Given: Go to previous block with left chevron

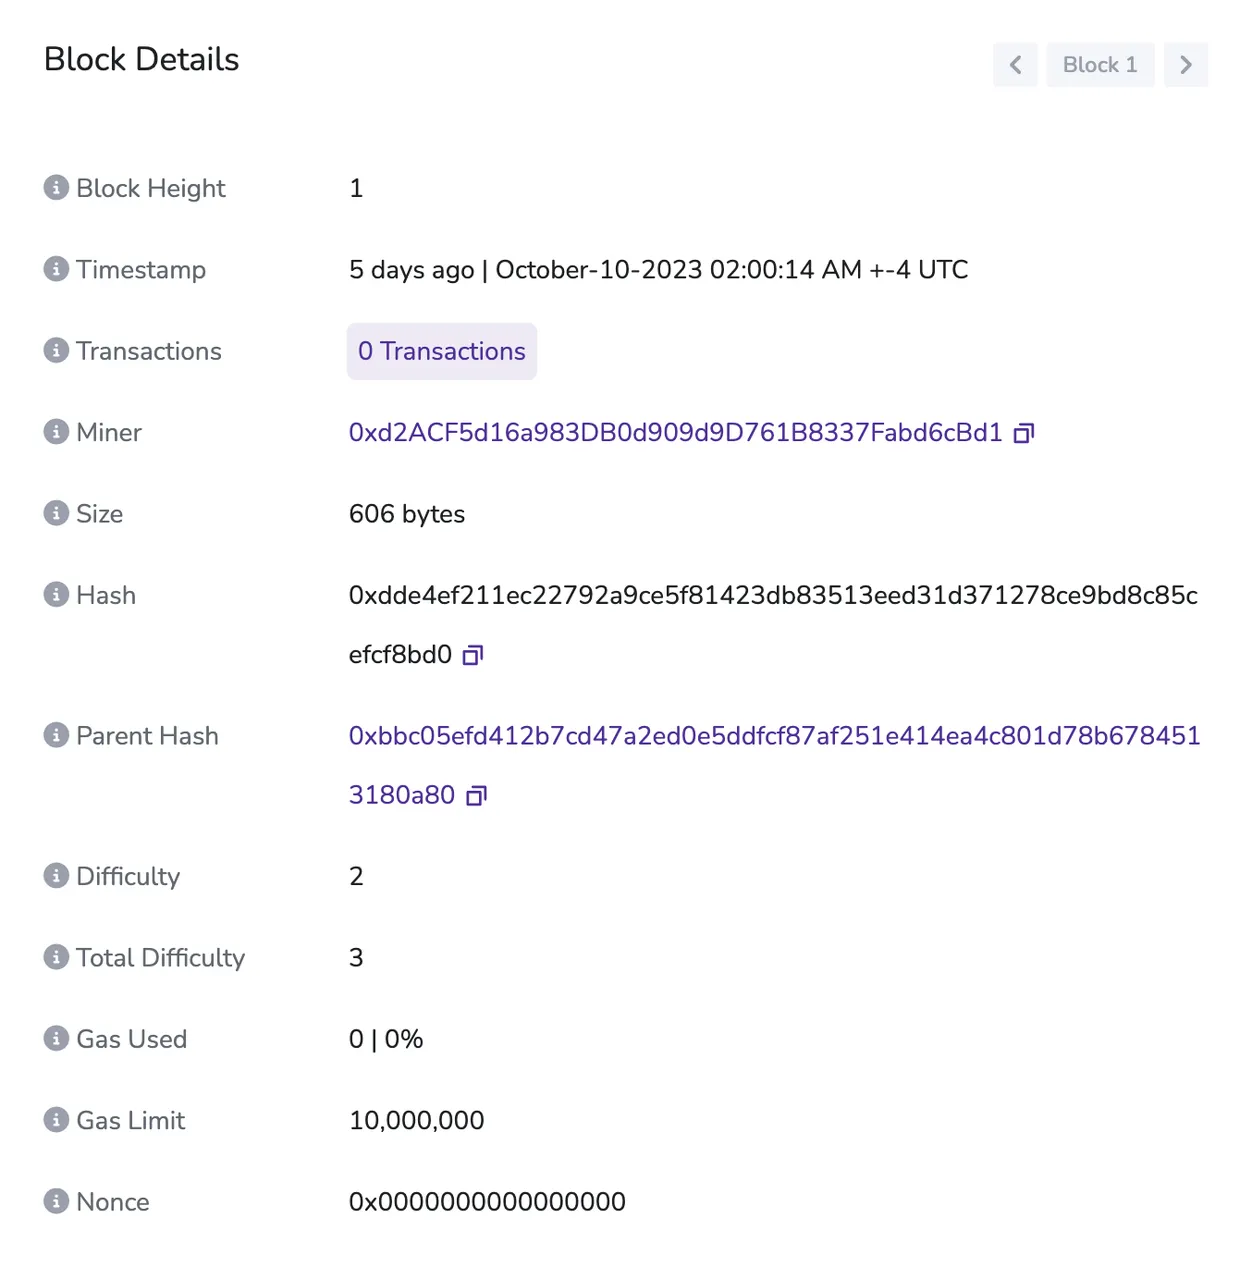Looking at the screenshot, I should (1015, 65).
